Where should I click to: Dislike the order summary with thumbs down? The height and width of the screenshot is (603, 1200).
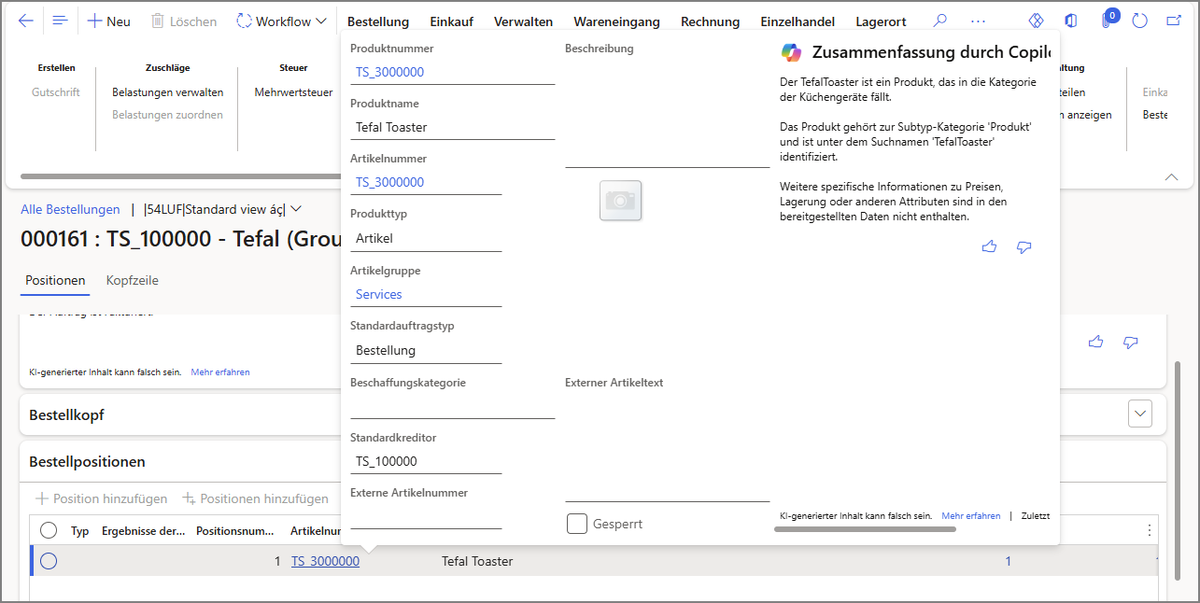[1130, 342]
